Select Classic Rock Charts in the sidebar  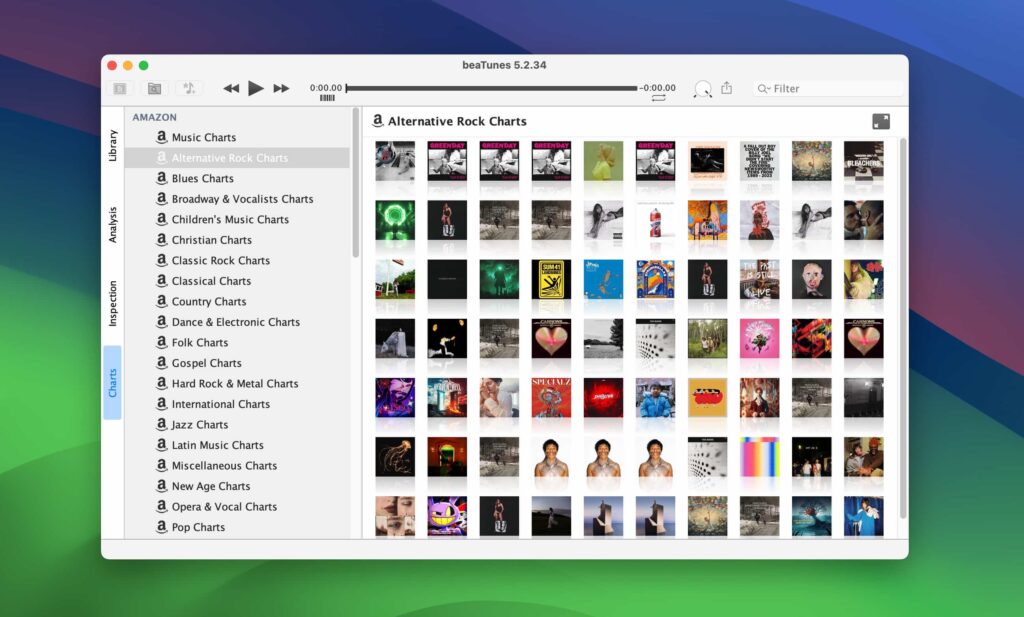click(222, 260)
